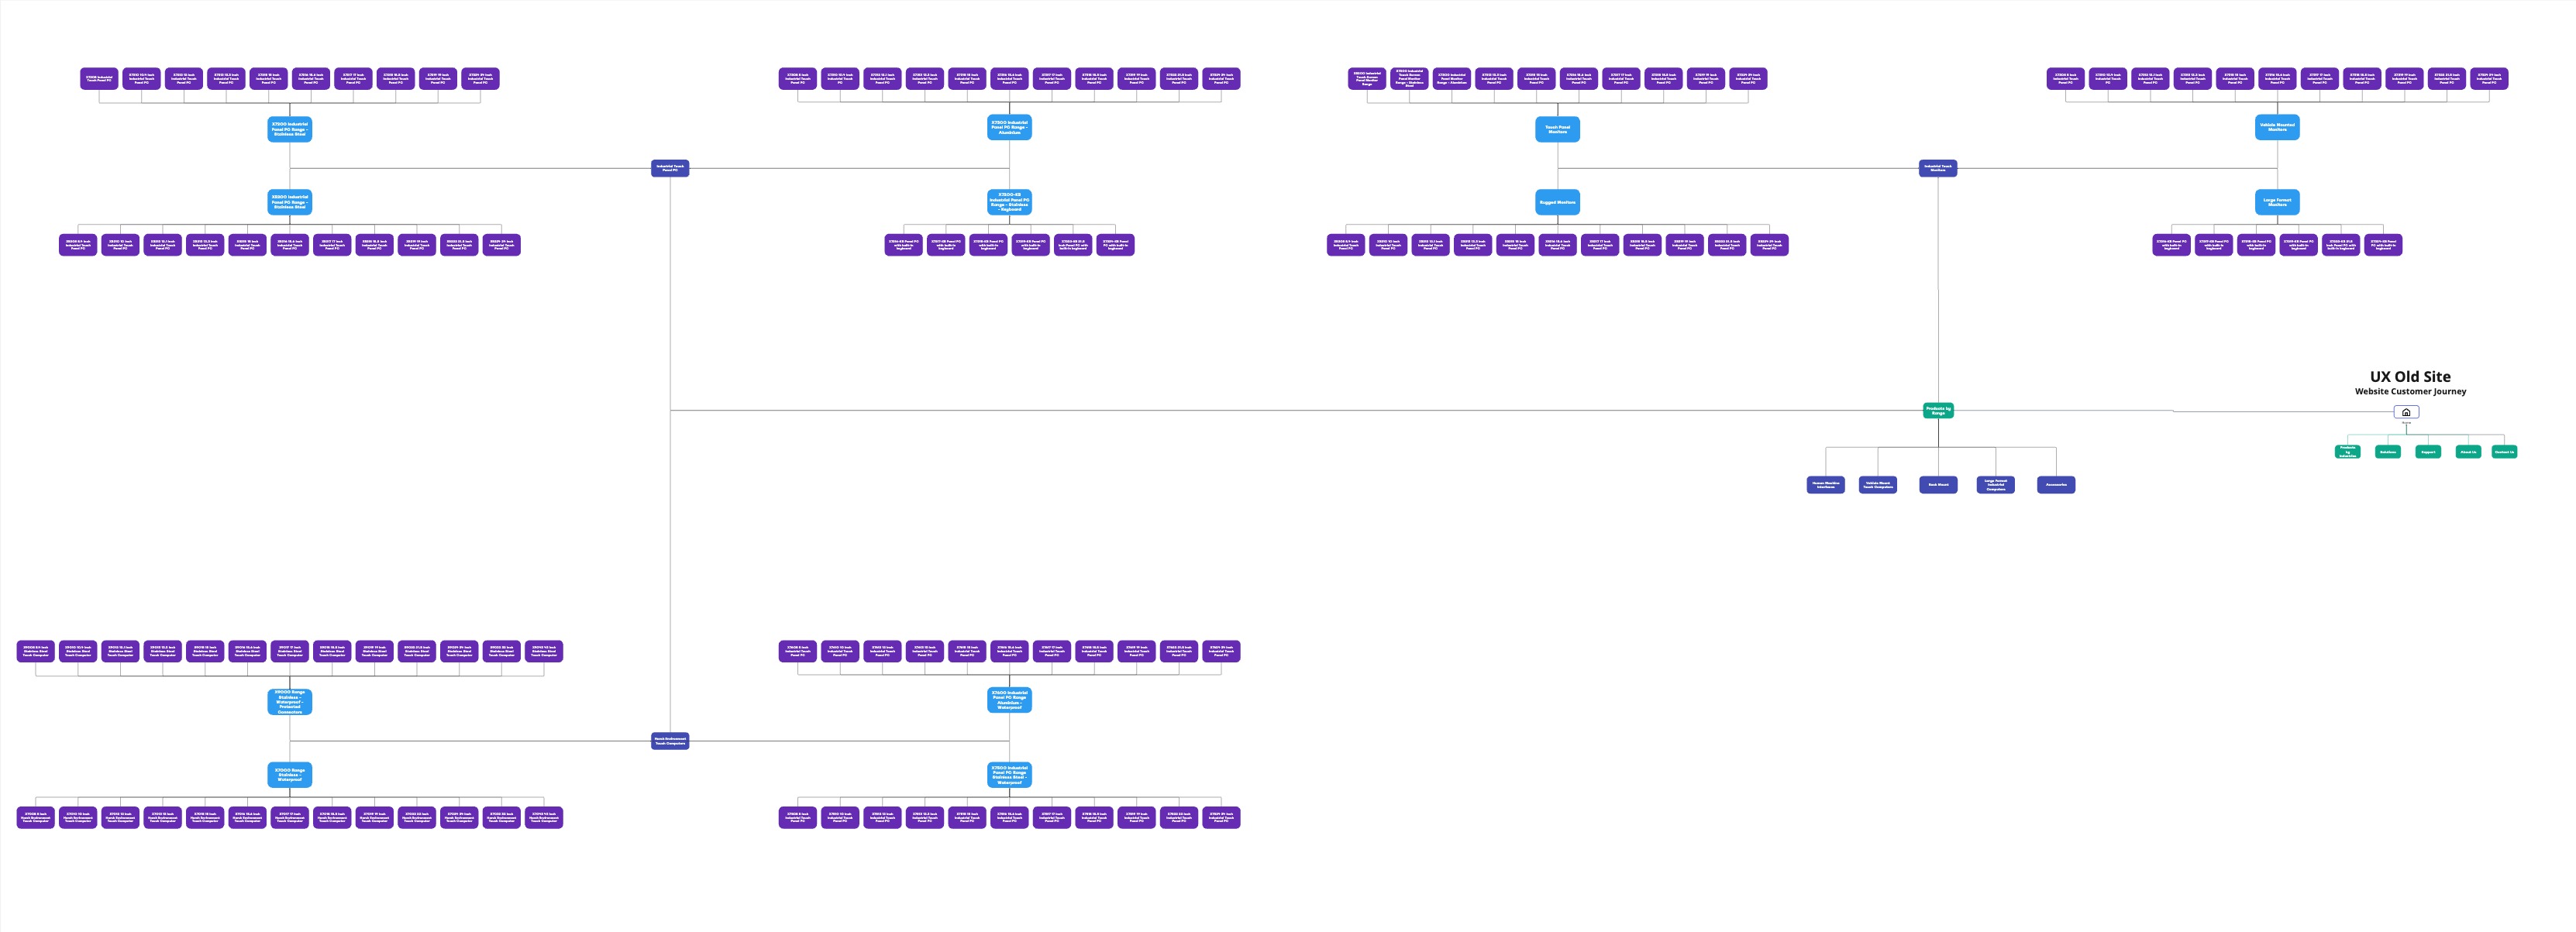Click the Accessories node

pyautogui.click(x=2056, y=485)
